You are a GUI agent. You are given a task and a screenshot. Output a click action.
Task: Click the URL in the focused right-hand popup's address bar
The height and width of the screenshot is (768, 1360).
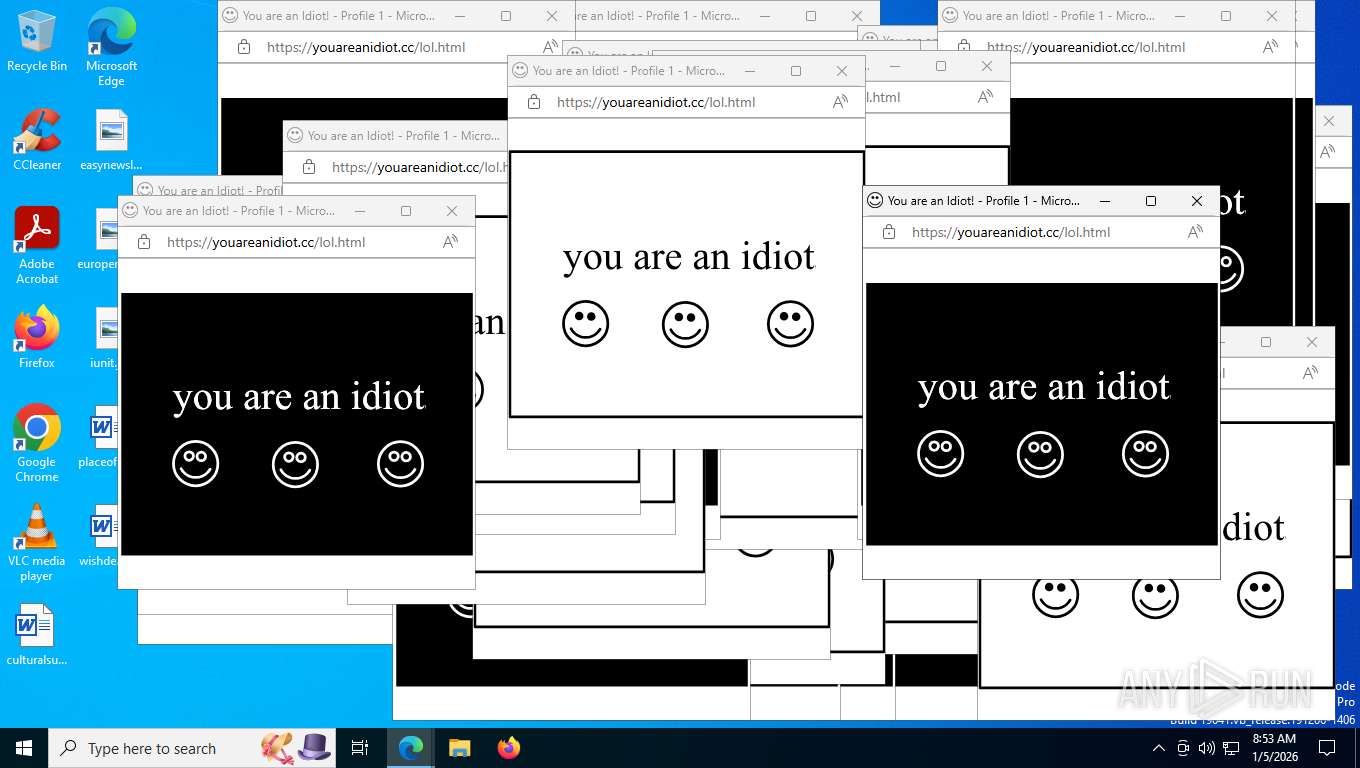1011,232
